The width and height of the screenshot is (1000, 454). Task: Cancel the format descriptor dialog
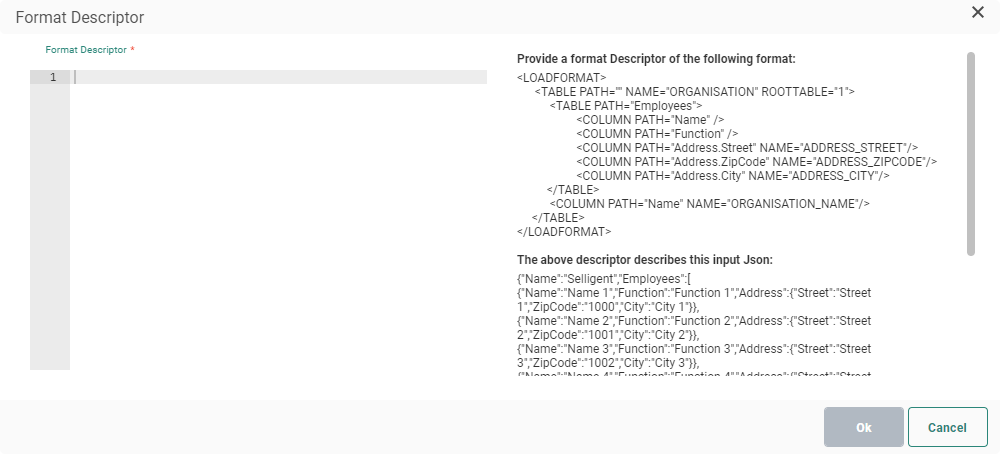[x=947, y=427]
